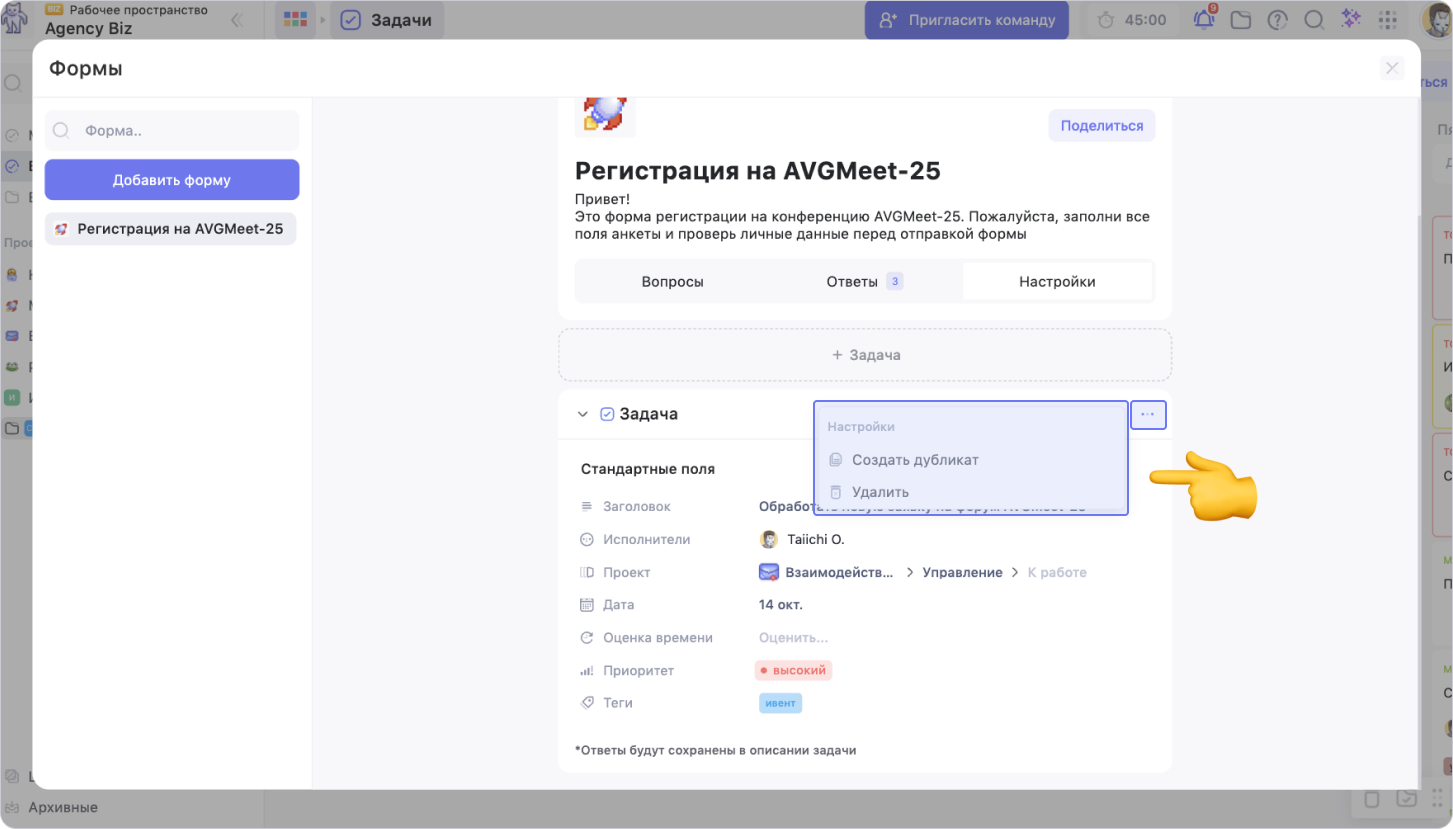Open the help question mark icon
The width and height of the screenshot is (1453, 829).
pos(1277,20)
